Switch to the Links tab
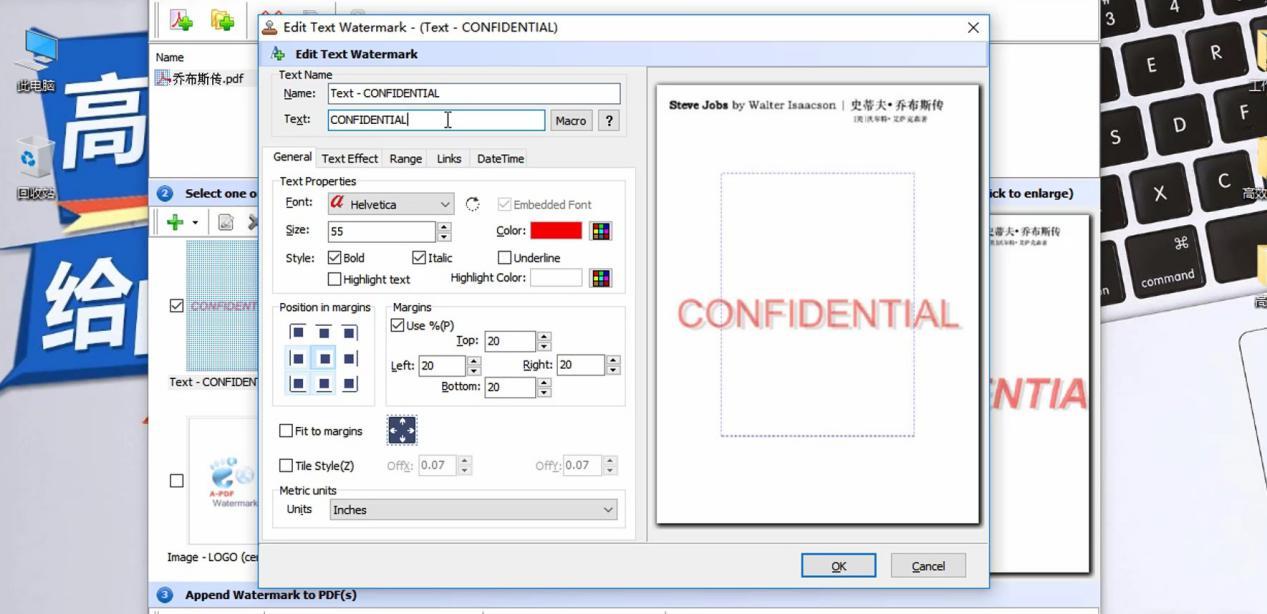The width and height of the screenshot is (1267, 614). click(x=449, y=158)
